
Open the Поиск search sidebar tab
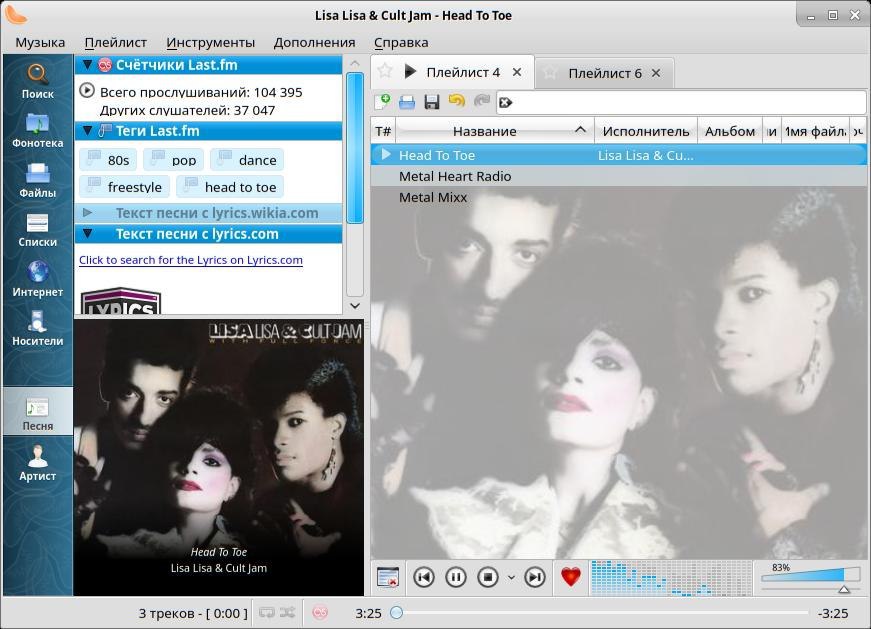pyautogui.click(x=37, y=81)
